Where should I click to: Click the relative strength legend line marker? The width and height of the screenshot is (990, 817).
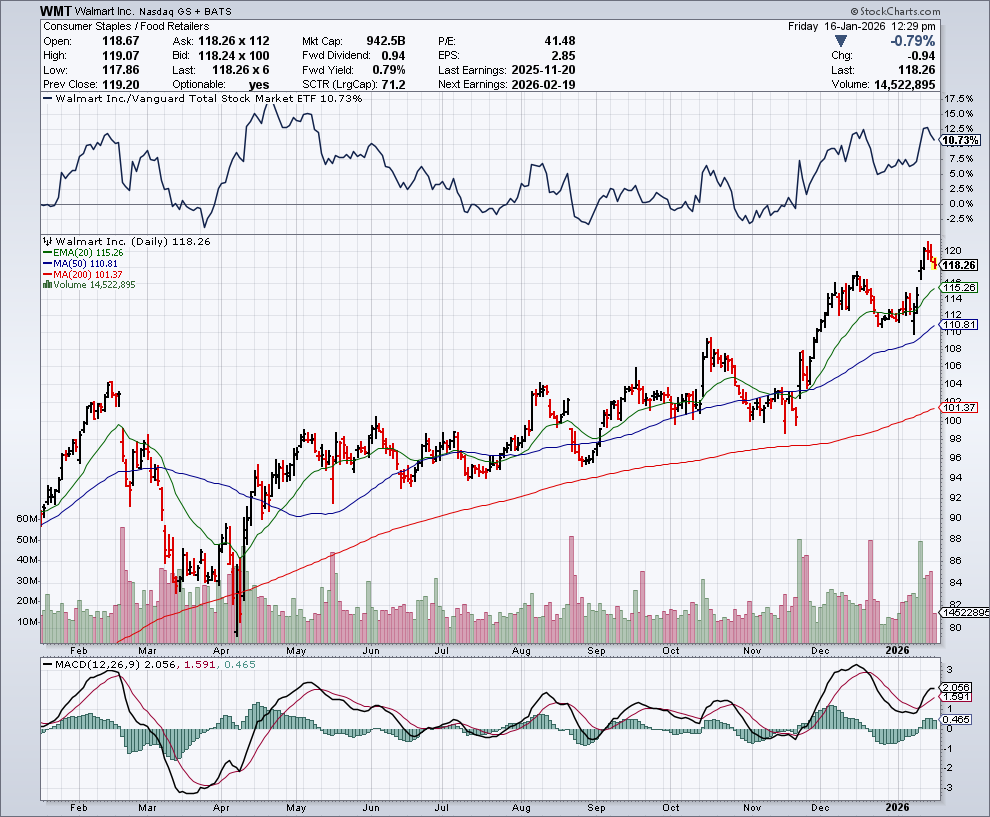(x=45, y=99)
